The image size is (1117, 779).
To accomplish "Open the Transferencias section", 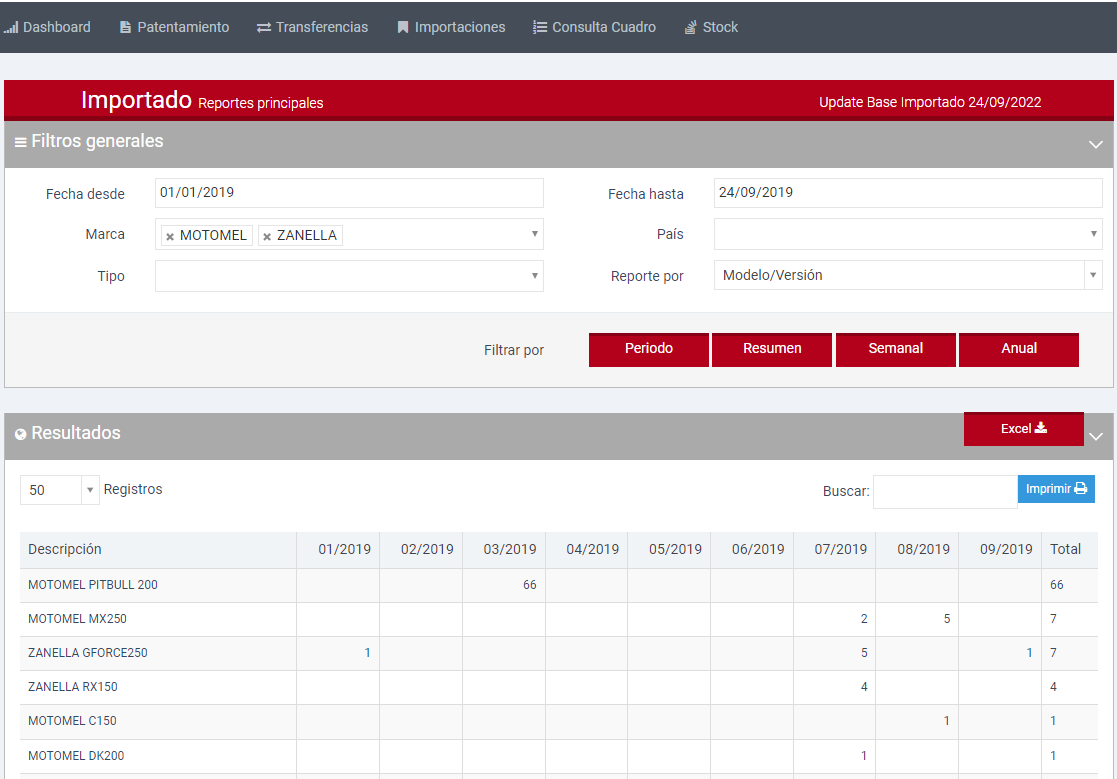I will coord(312,27).
